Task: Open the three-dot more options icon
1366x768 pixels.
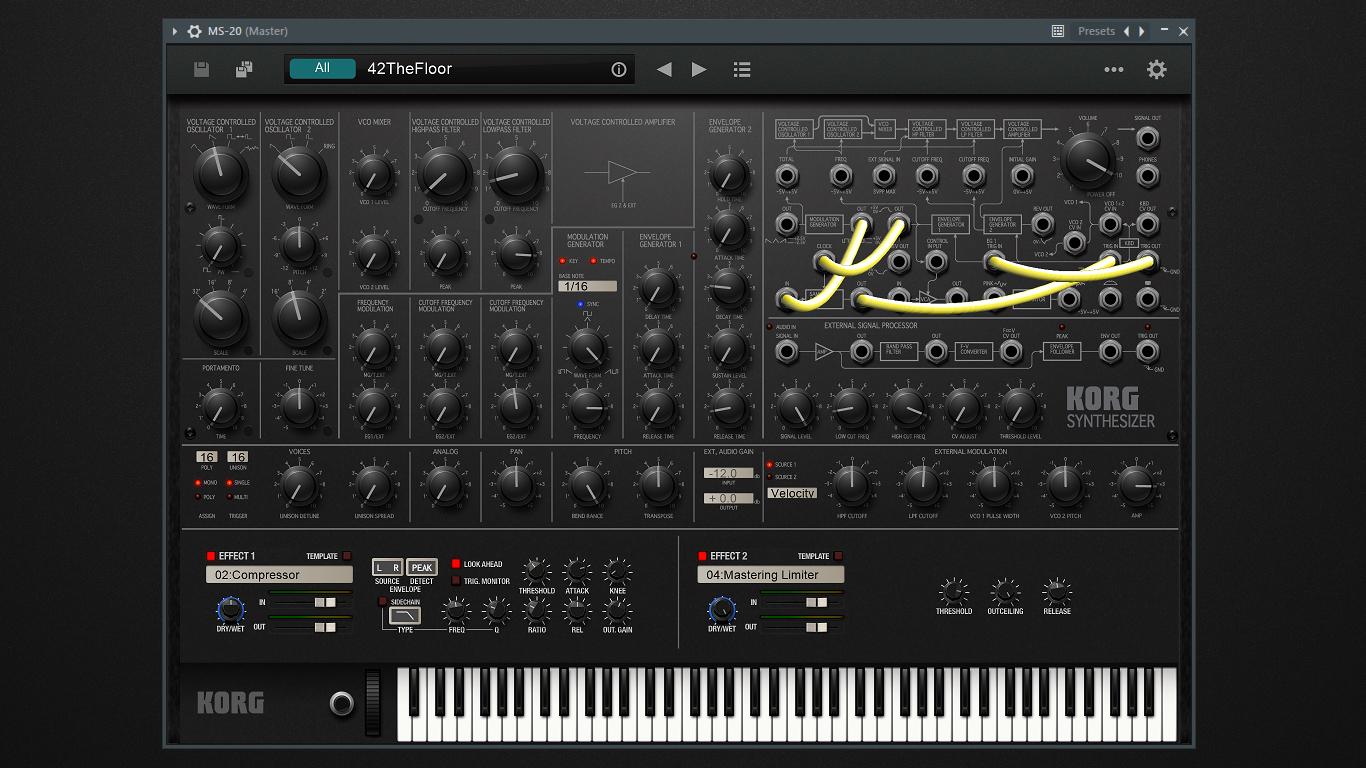Action: pos(1114,69)
